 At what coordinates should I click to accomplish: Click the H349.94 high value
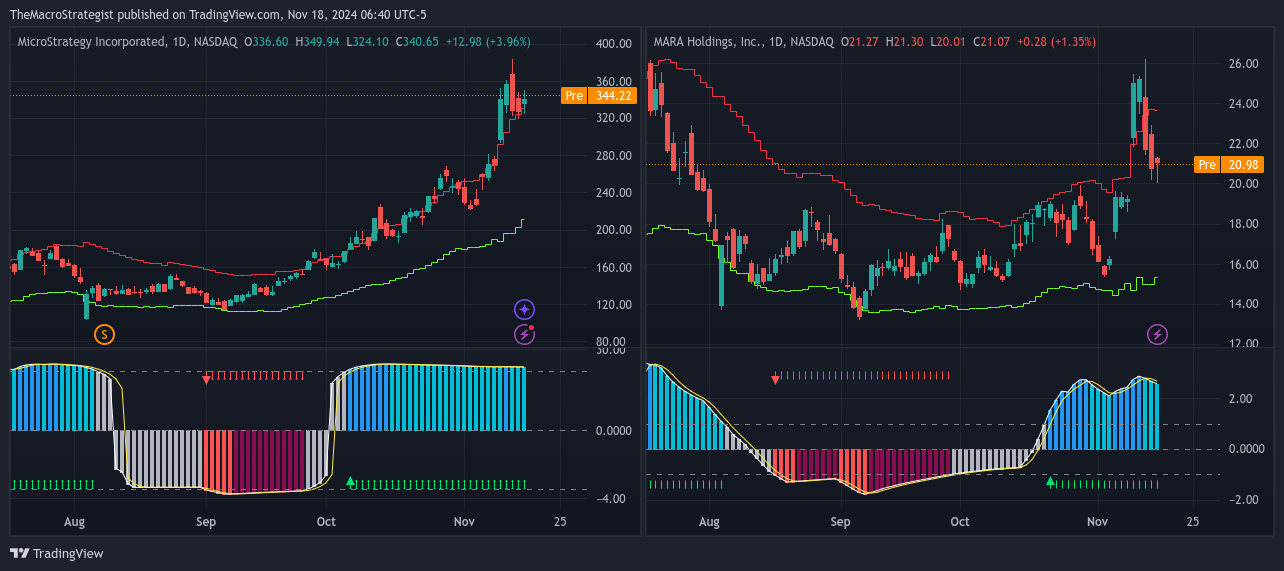point(318,42)
